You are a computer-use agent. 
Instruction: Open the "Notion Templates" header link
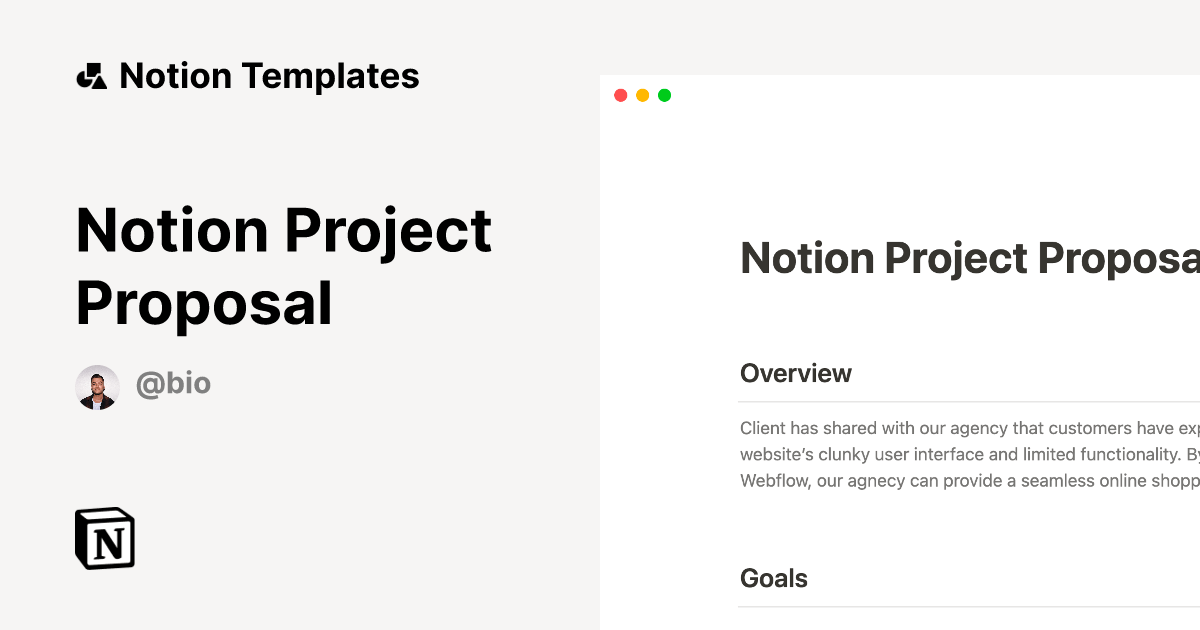point(268,76)
